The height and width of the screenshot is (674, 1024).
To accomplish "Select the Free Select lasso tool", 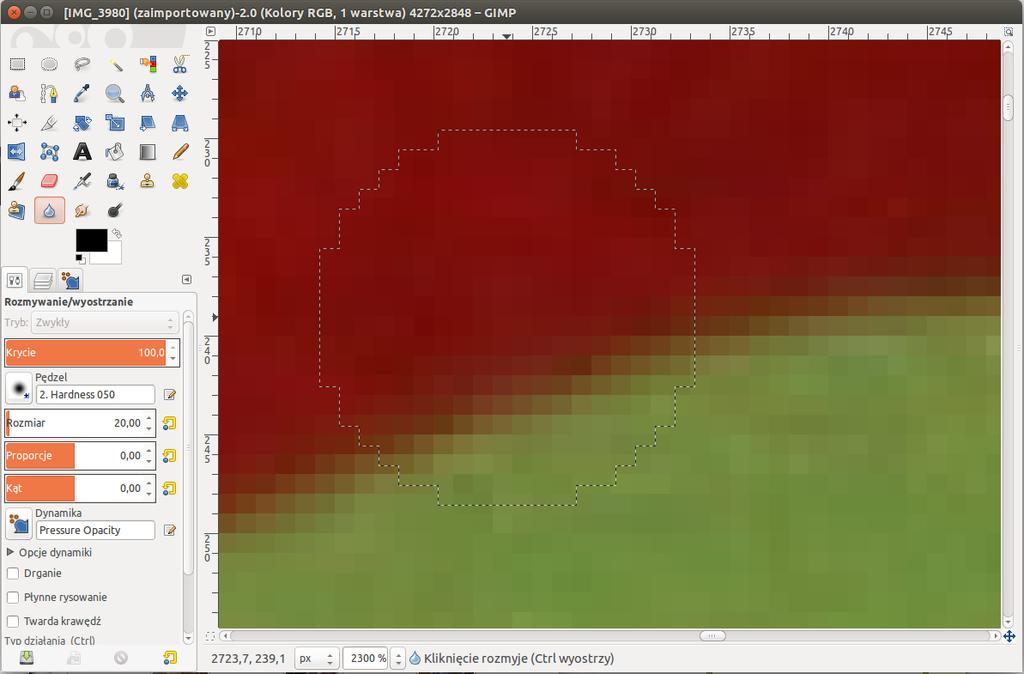I will 82,64.
